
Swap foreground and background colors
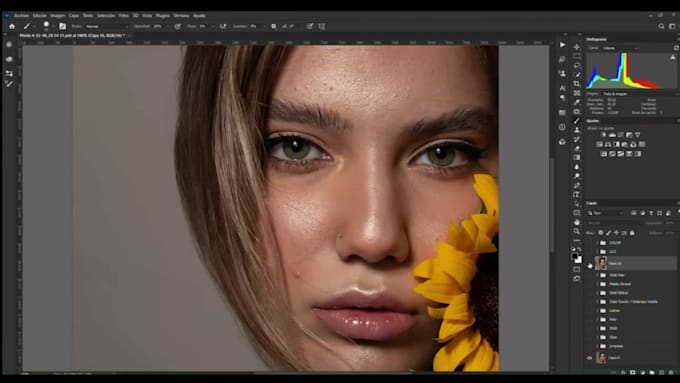pos(580,249)
